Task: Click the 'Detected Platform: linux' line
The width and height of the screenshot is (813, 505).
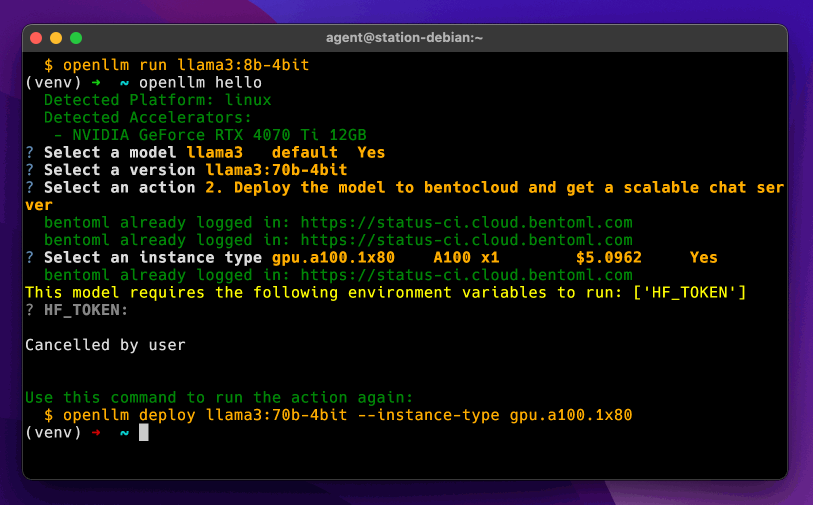Action: point(158,100)
